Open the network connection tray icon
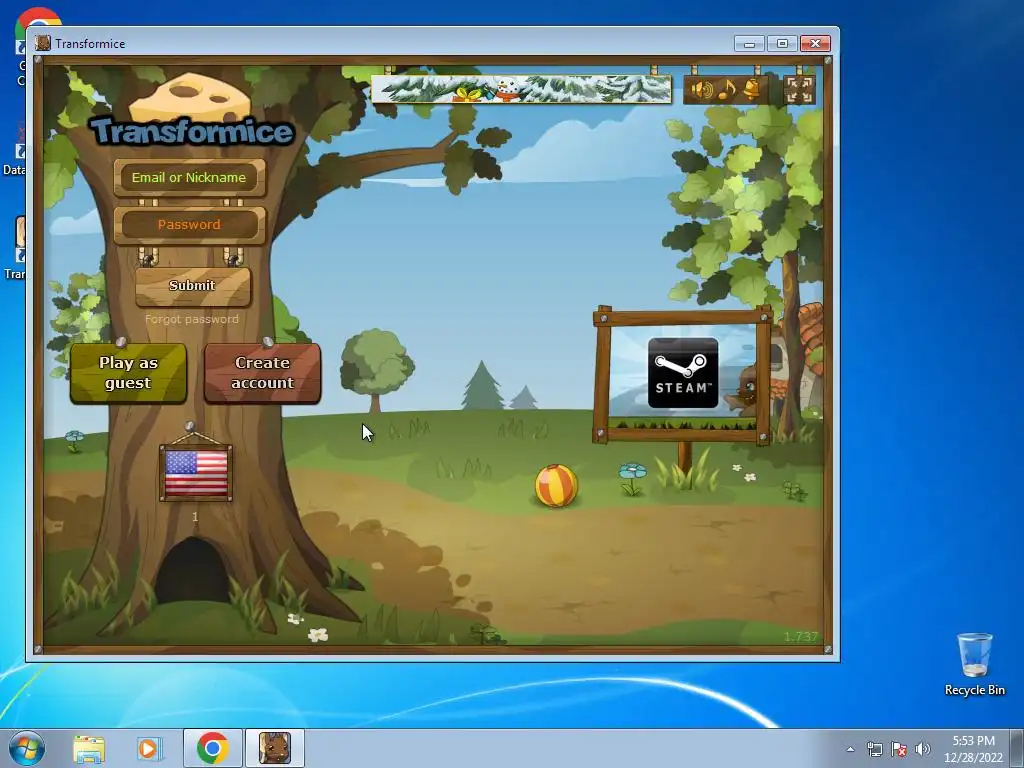 (874, 749)
